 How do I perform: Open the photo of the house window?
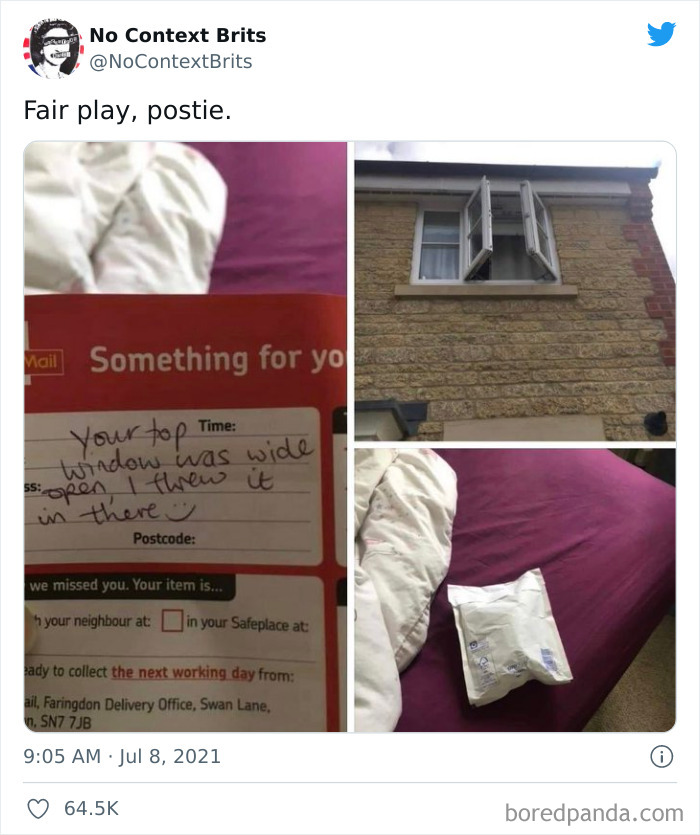[x=515, y=291]
